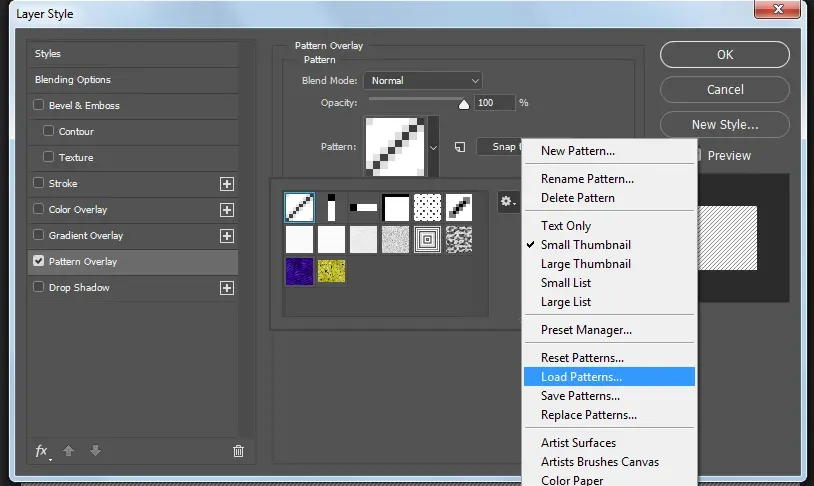This screenshot has width=814, height=486.
Task: Click the Cancel button
Action: pos(725,89)
